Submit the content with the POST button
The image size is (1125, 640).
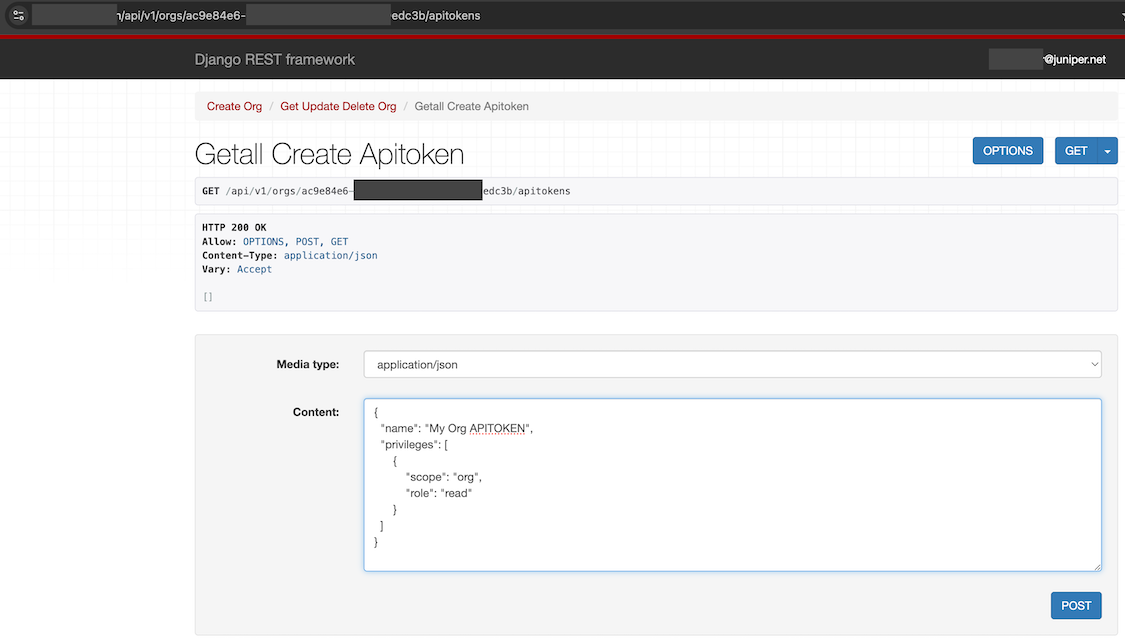[x=1075, y=606]
